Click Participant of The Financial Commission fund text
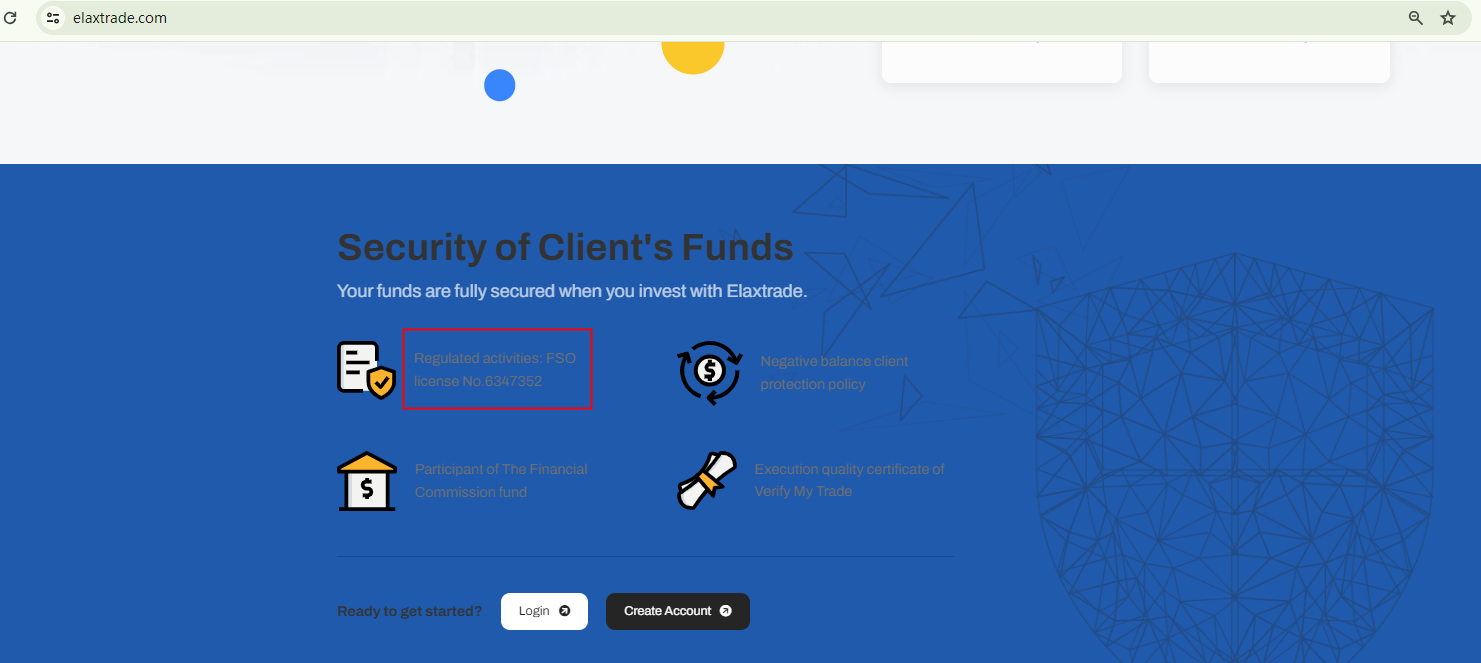This screenshot has height=663, width=1481. click(501, 480)
